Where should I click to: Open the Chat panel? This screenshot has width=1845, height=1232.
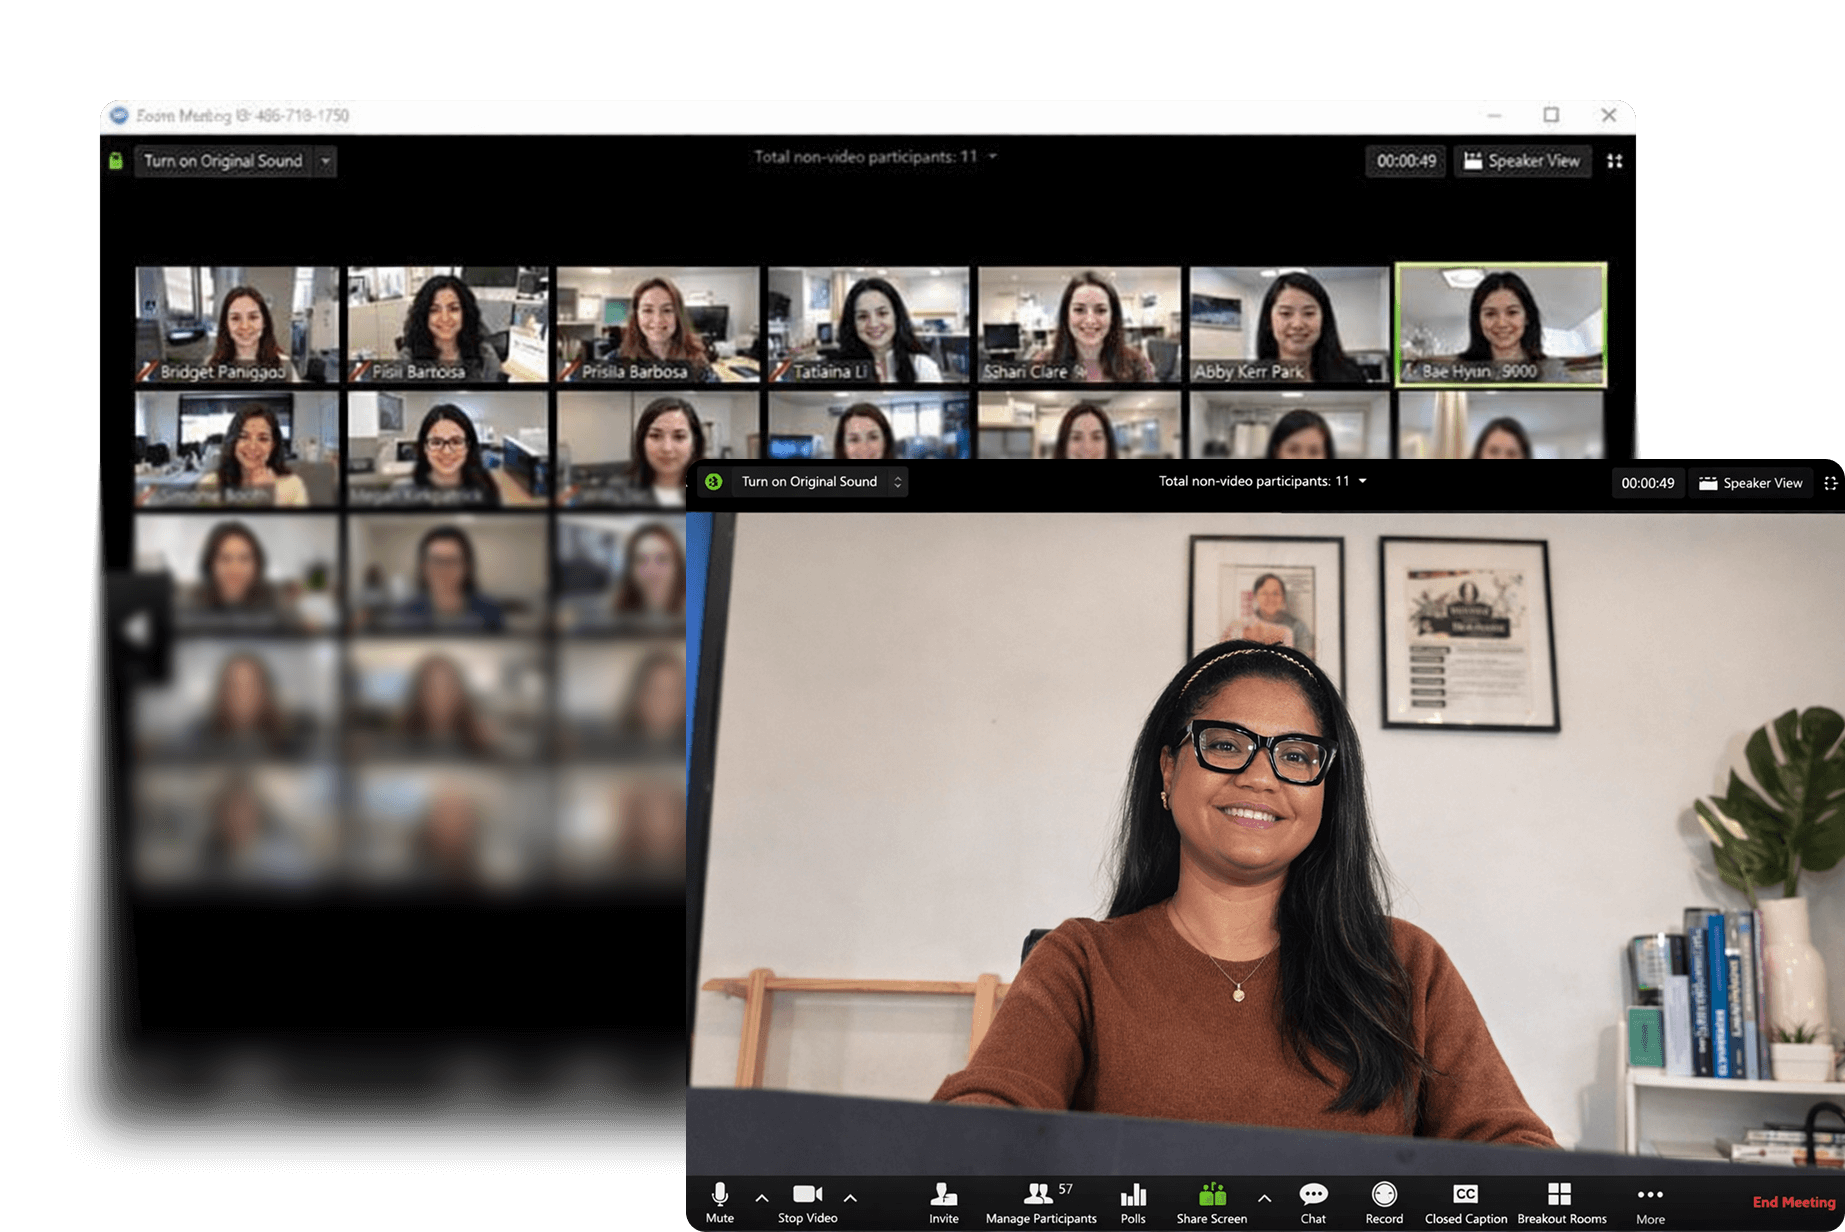point(1313,1203)
